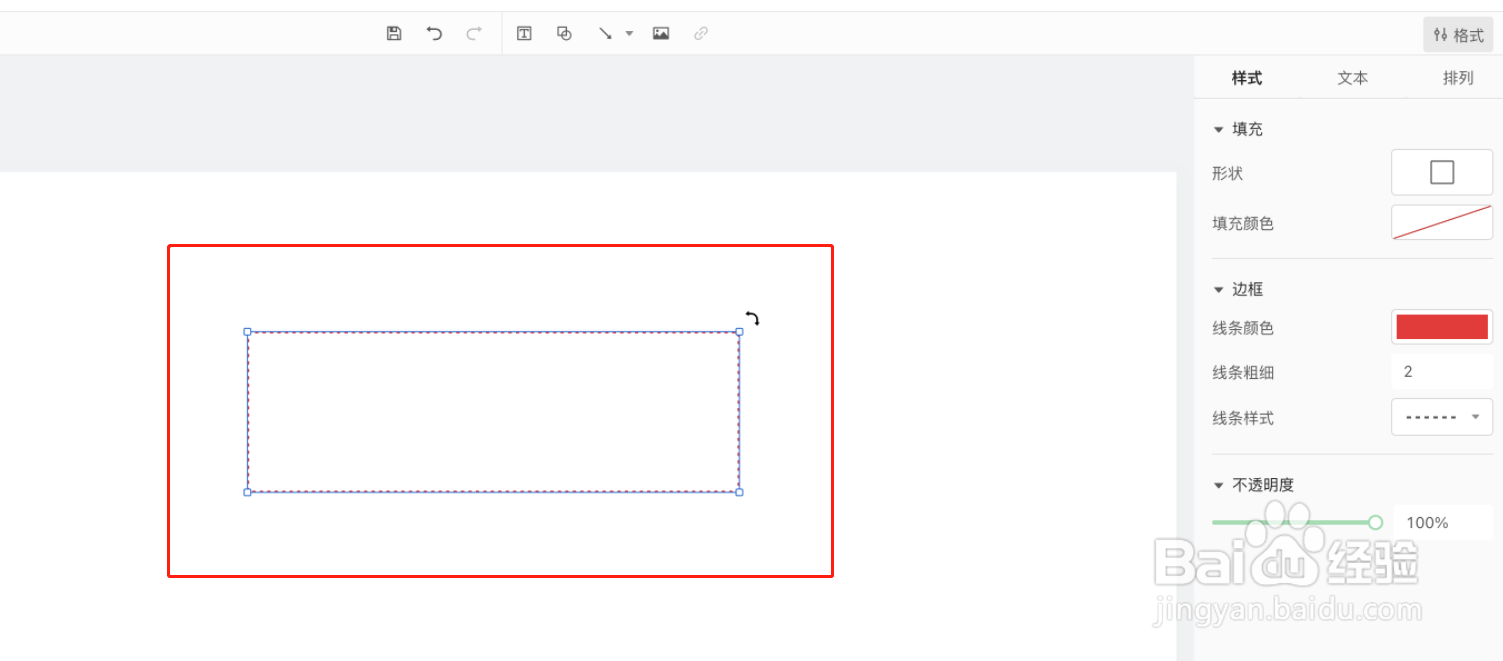Open the 线条样式 dashed line dropdown
Viewport: 1503px width, 661px height.
[1442, 417]
